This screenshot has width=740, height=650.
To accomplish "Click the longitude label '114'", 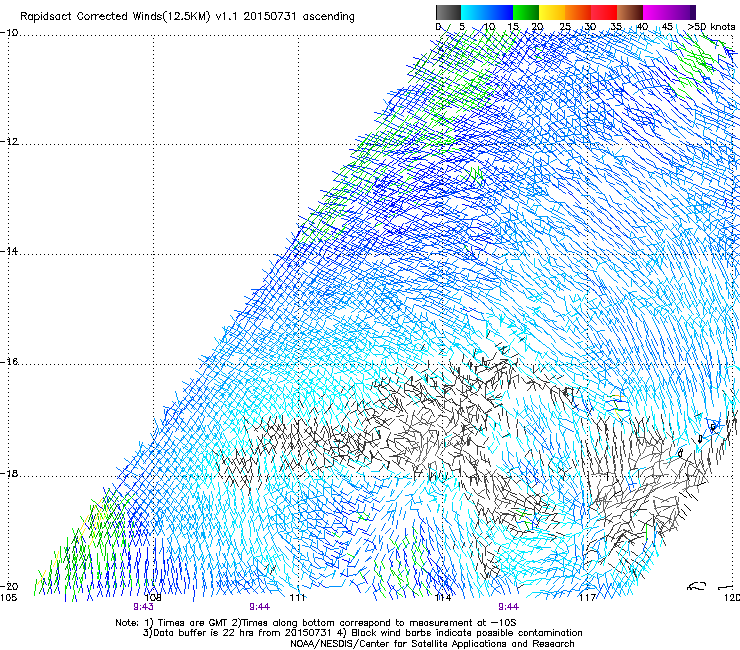I will (443, 598).
